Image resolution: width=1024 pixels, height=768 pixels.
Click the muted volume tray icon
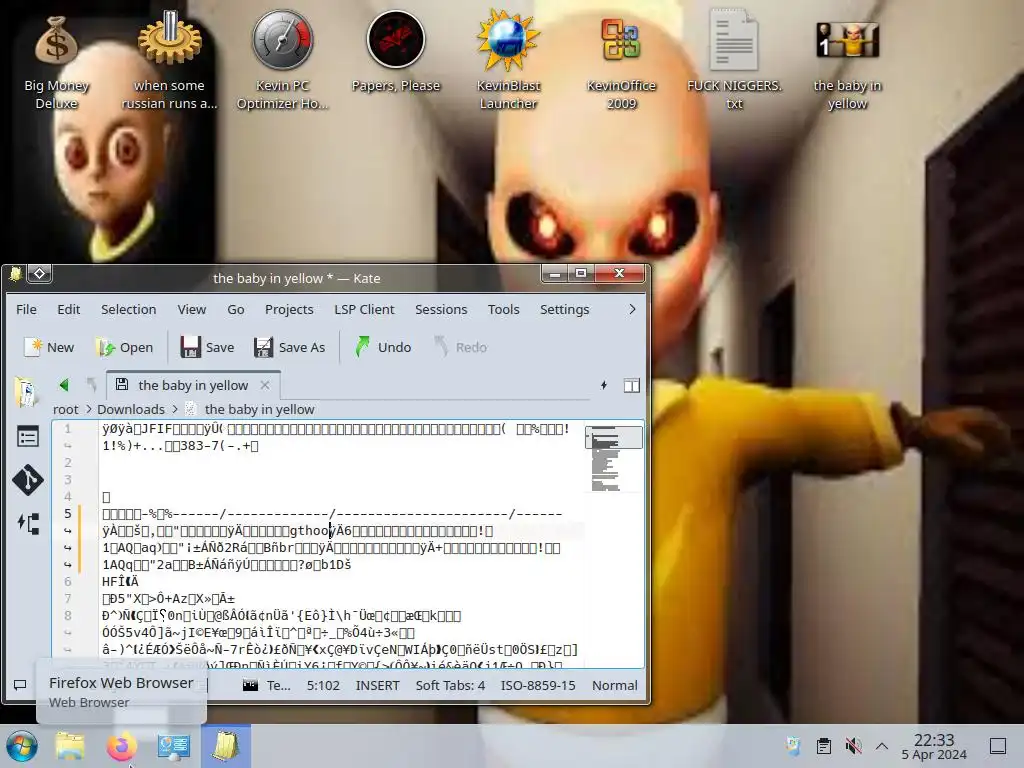853,746
